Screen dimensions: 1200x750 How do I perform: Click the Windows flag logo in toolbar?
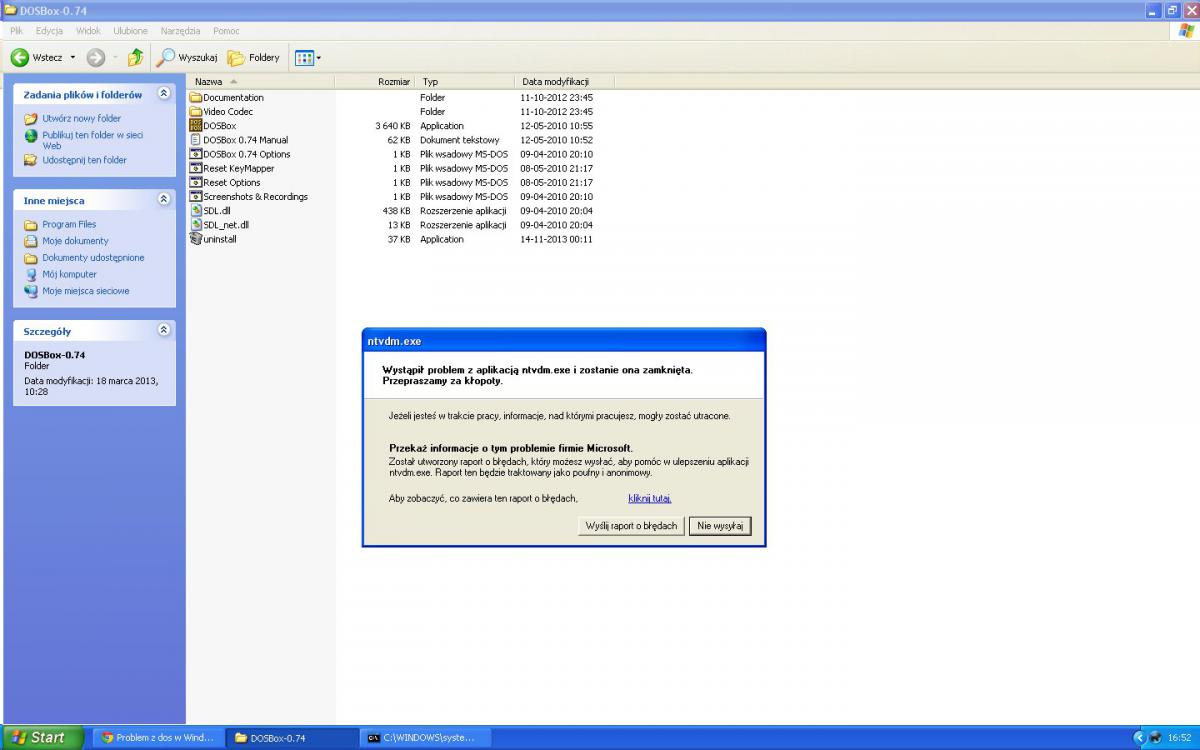point(1187,31)
